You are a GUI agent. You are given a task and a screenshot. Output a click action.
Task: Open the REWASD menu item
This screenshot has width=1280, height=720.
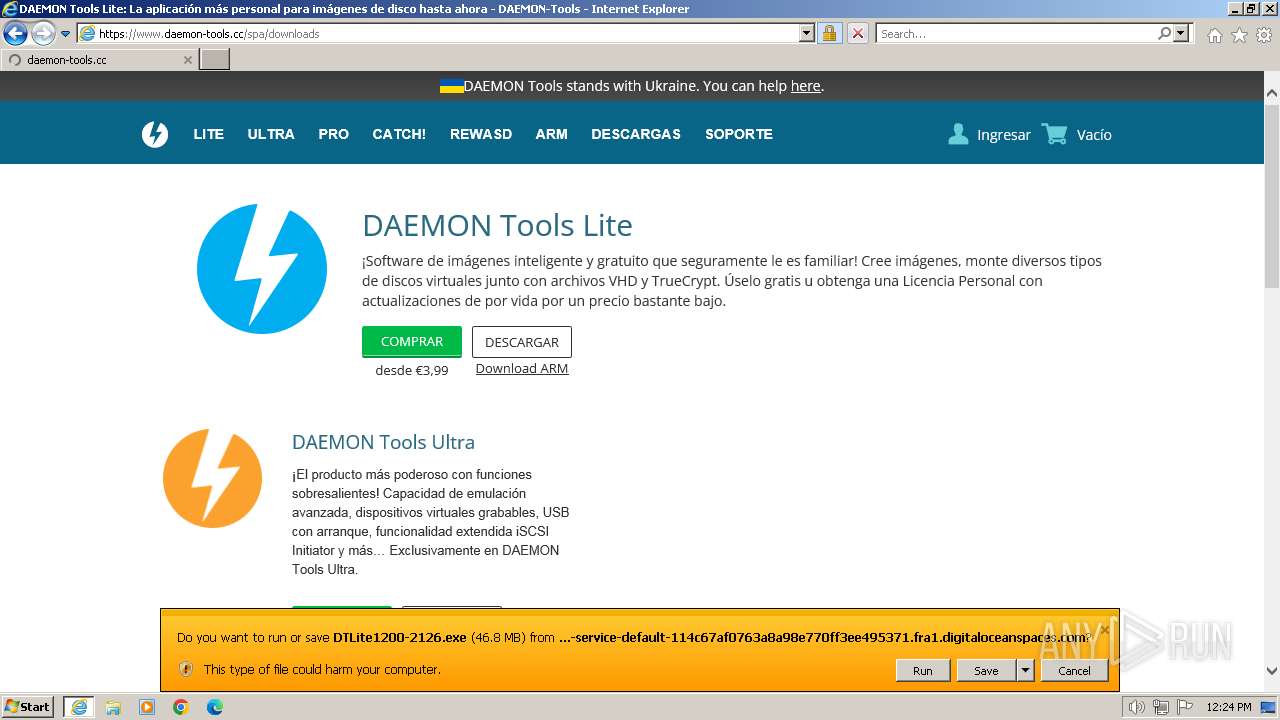pos(481,134)
